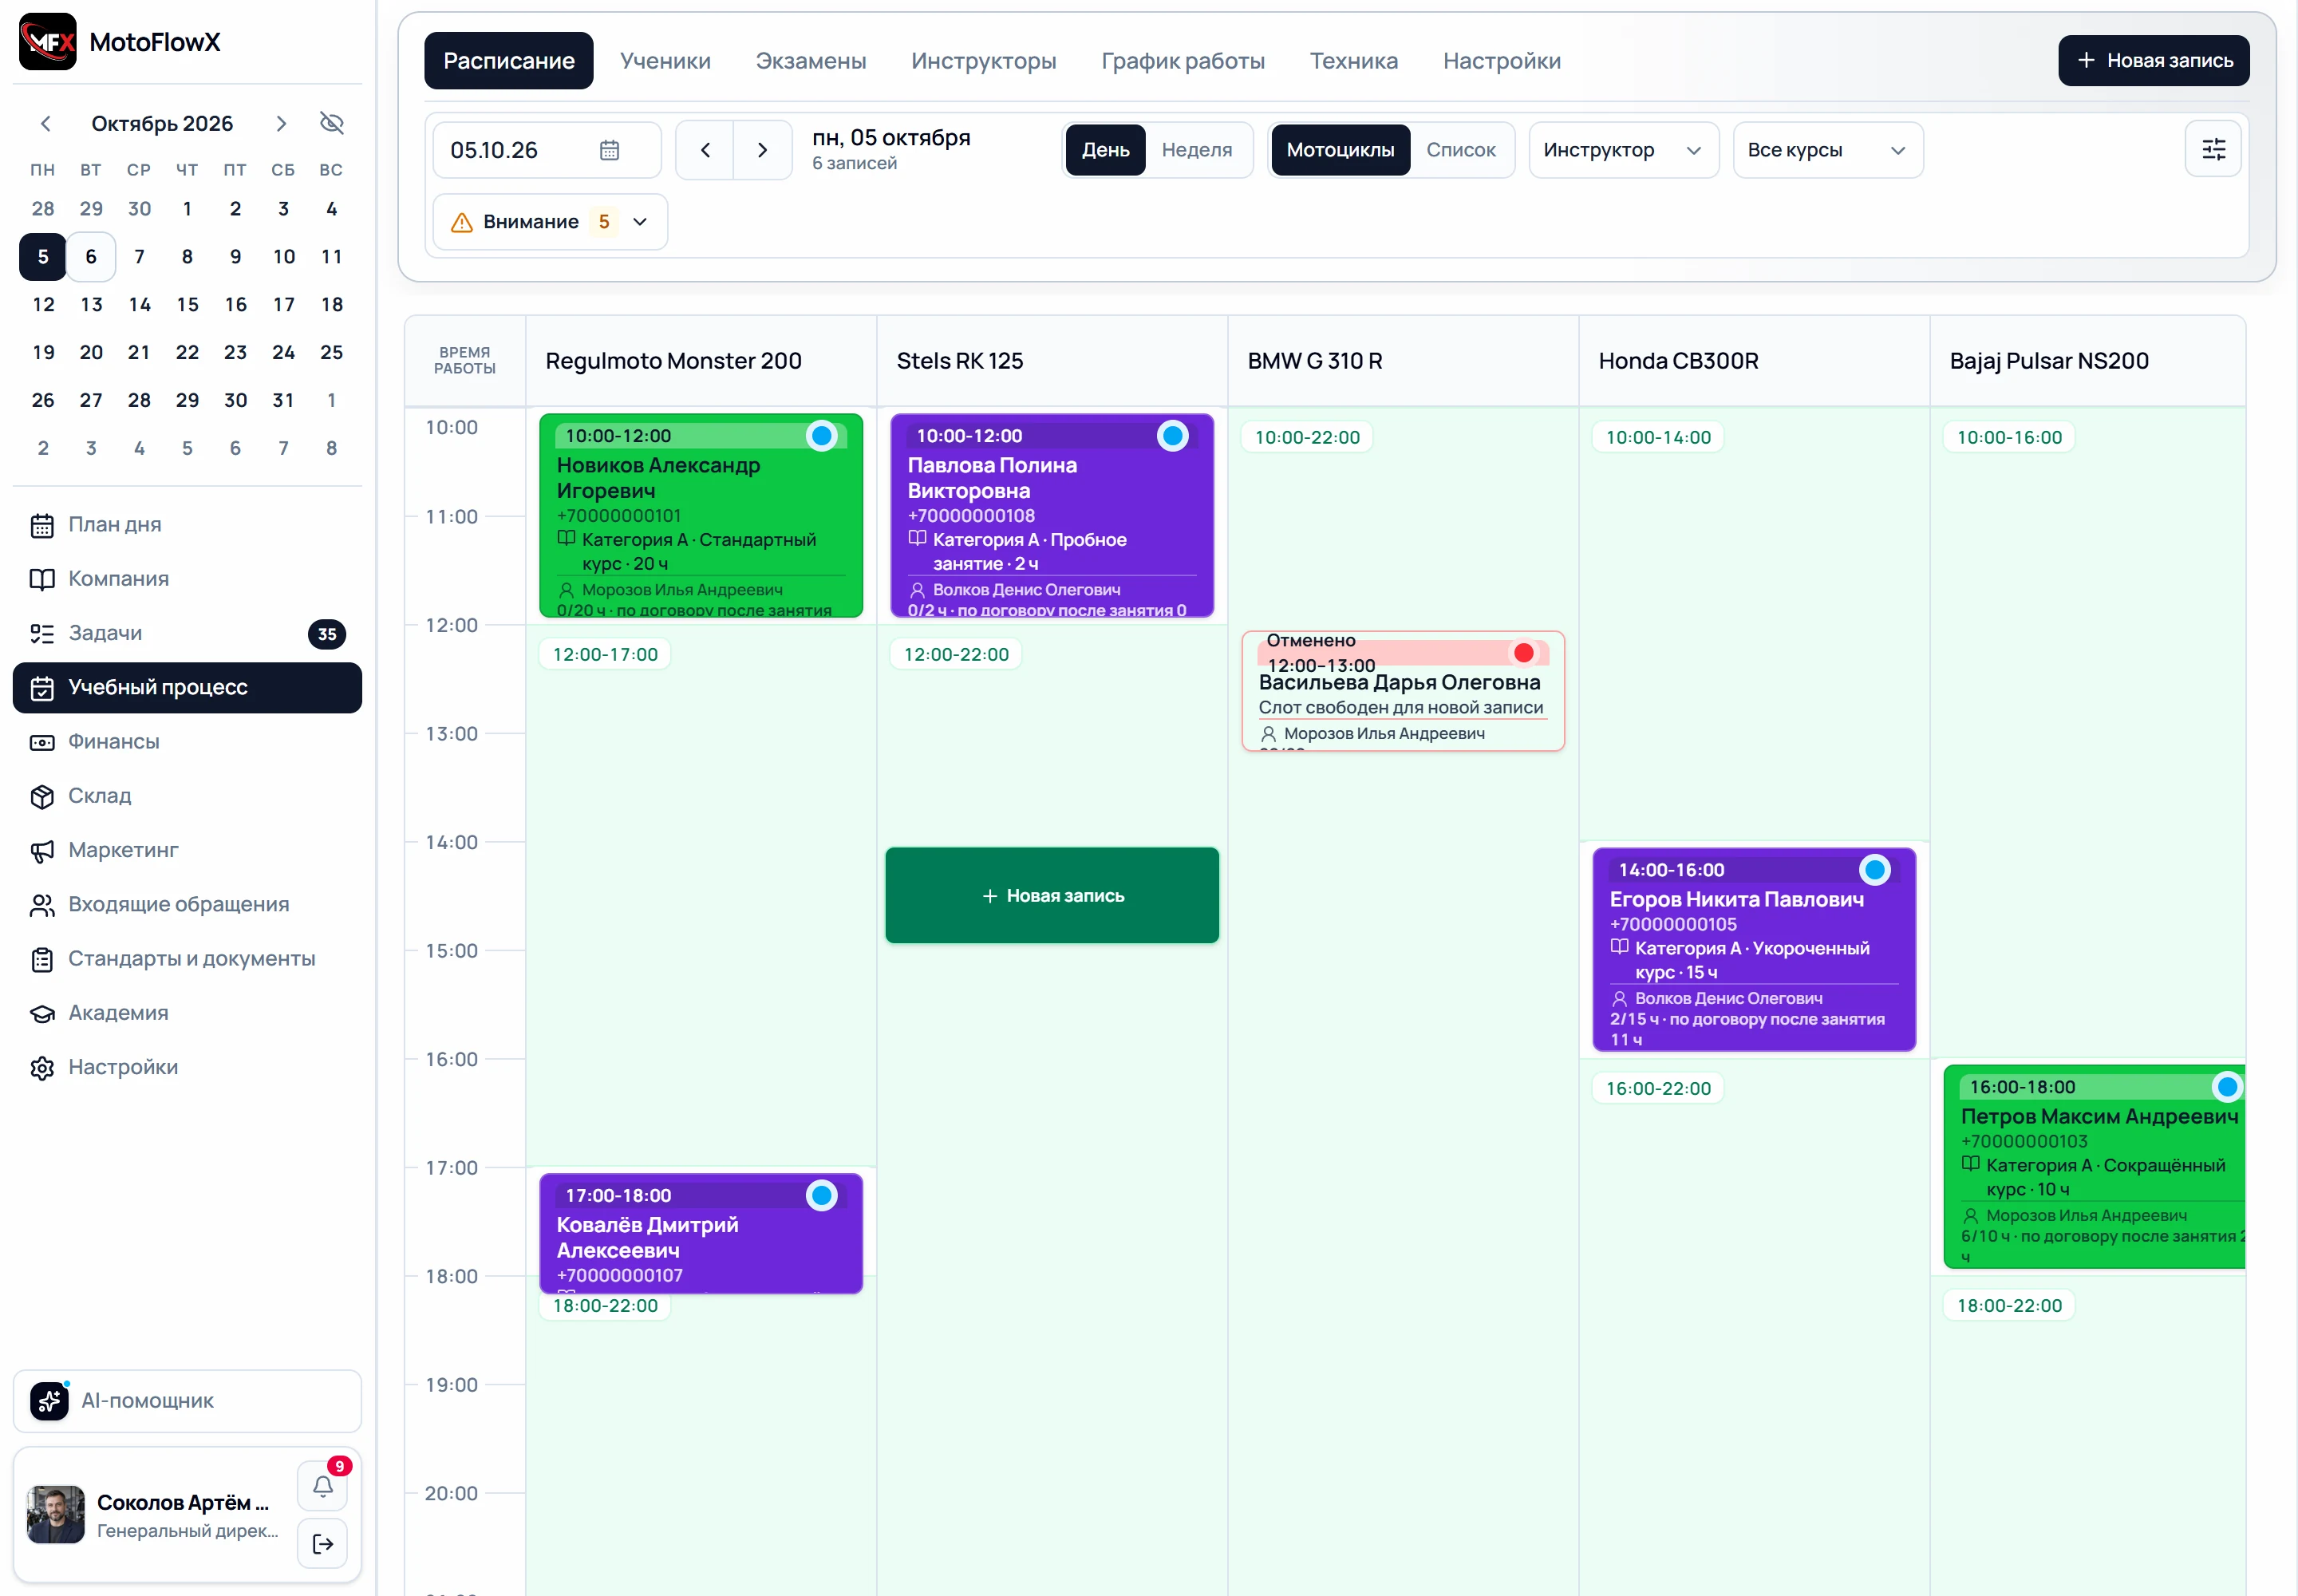Open the График работы tab
2298x1596 pixels.
coord(1183,61)
